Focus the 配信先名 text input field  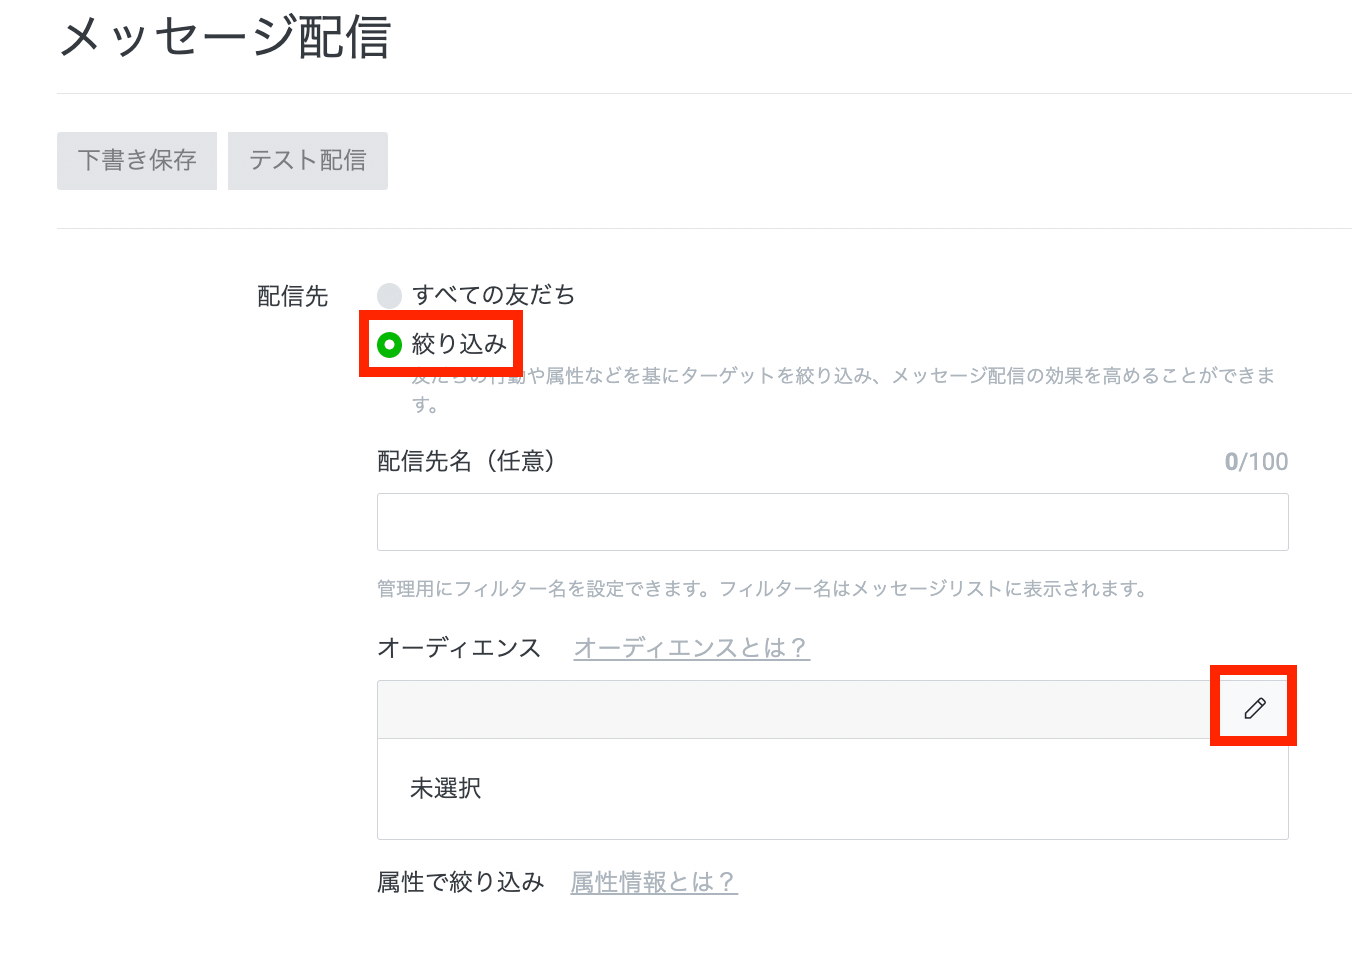click(832, 522)
